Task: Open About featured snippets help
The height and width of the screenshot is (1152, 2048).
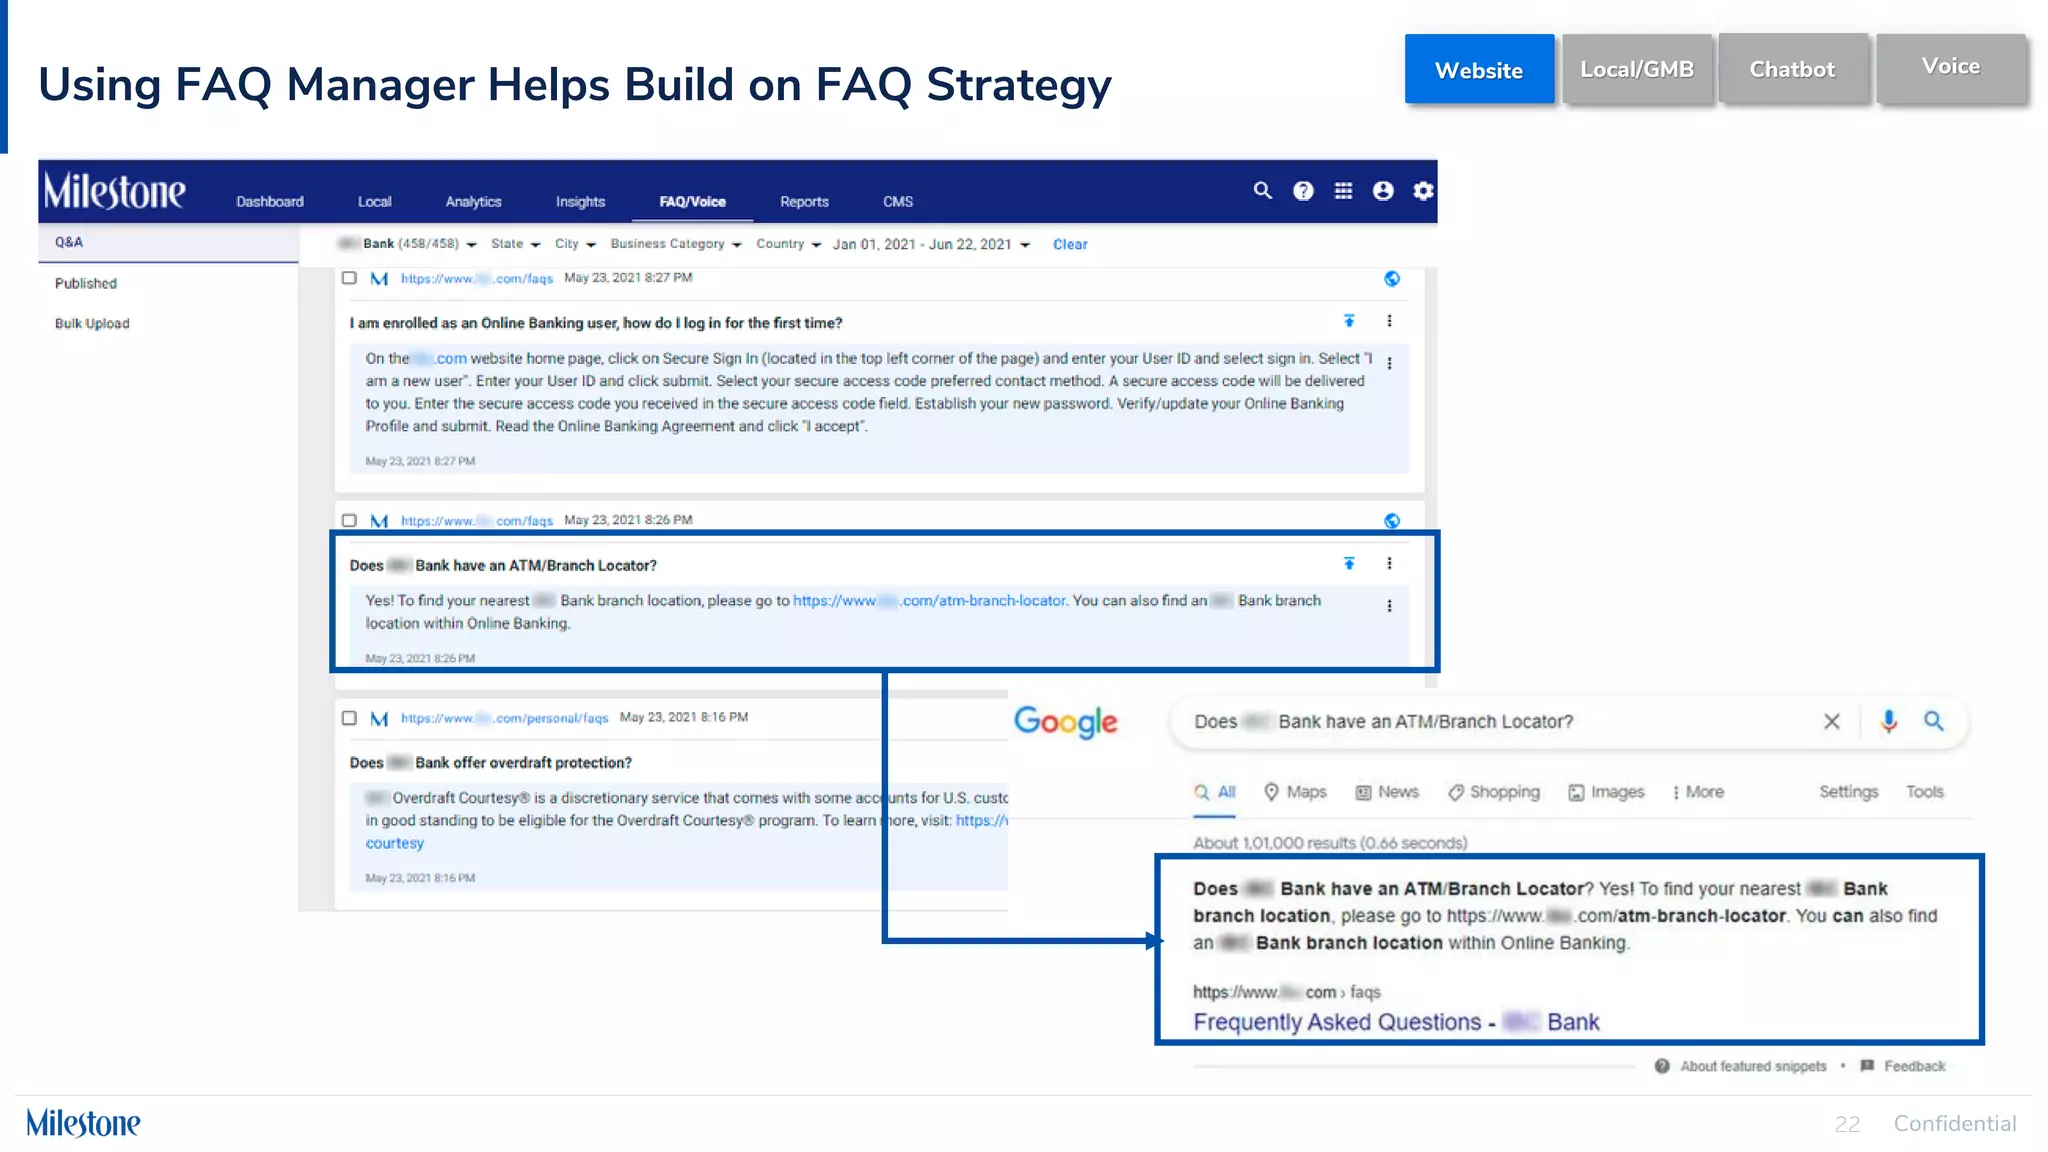Action: pyautogui.click(x=1740, y=1066)
